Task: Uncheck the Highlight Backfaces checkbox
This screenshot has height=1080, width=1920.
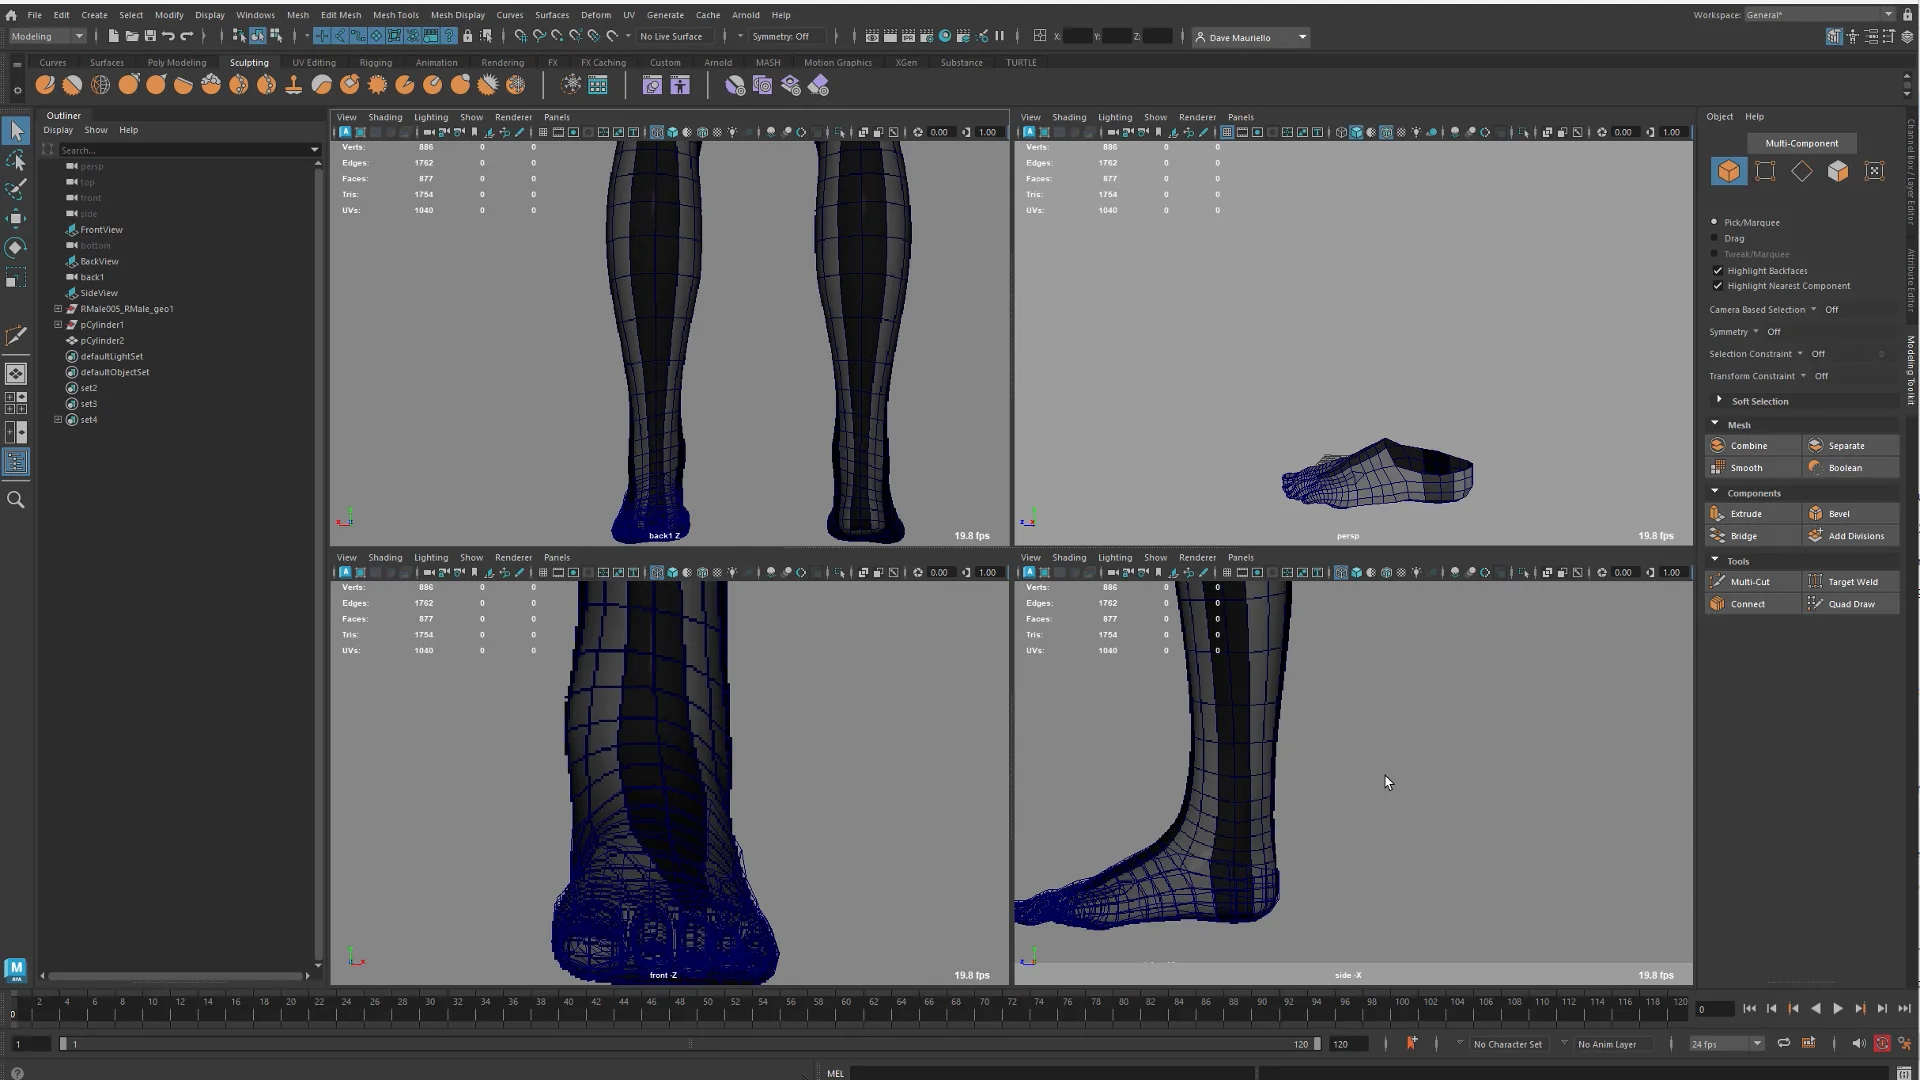Action: tap(1718, 271)
